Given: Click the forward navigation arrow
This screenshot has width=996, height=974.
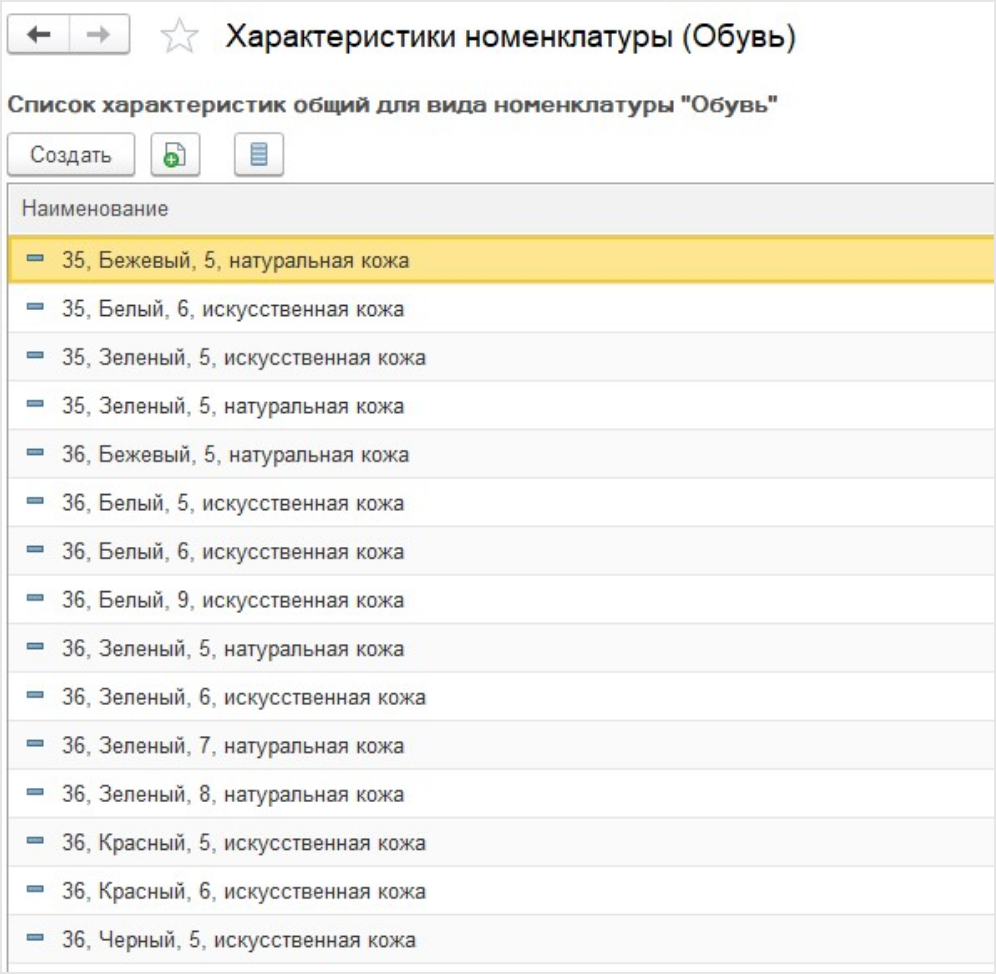Looking at the screenshot, I should point(99,35).
